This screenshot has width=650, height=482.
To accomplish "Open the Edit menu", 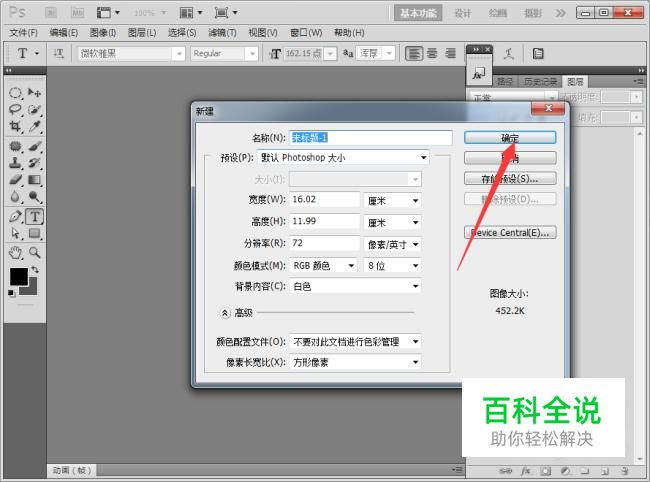I will pyautogui.click(x=63, y=32).
